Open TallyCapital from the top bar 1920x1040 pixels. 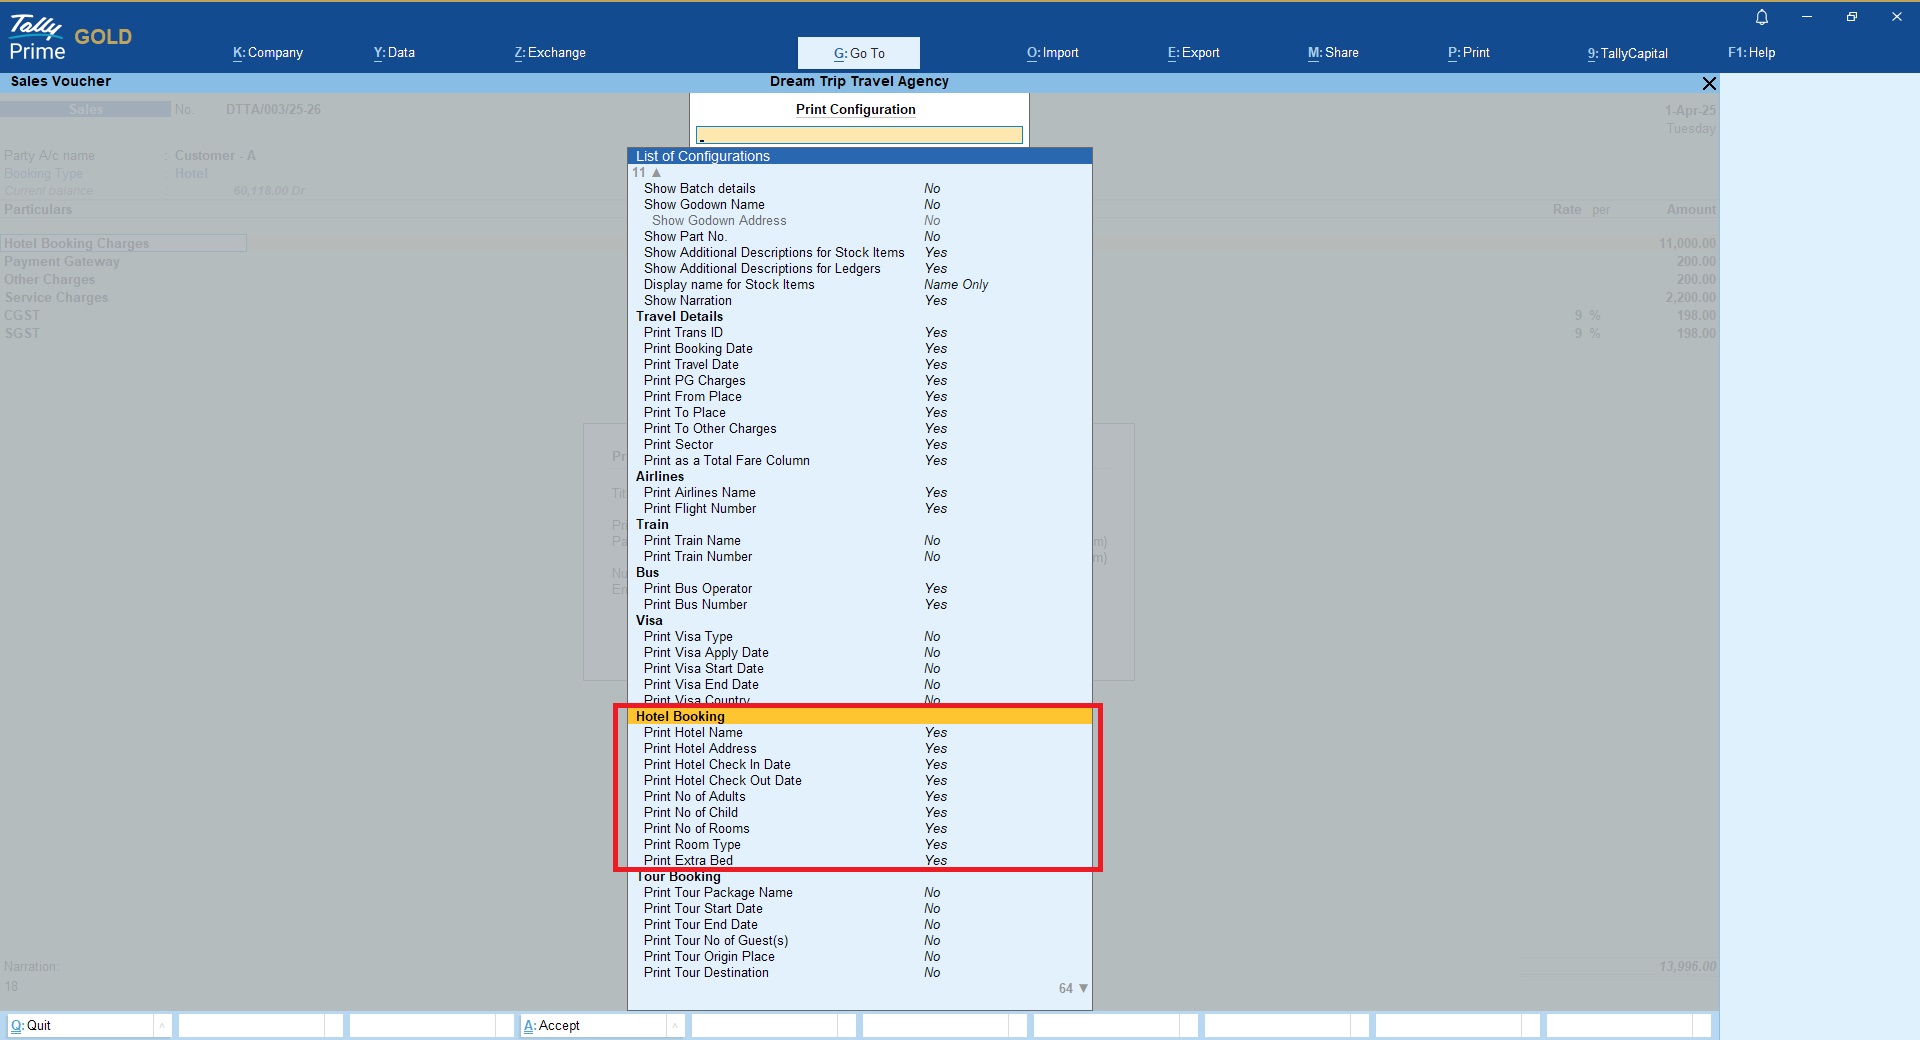[x=1627, y=53]
